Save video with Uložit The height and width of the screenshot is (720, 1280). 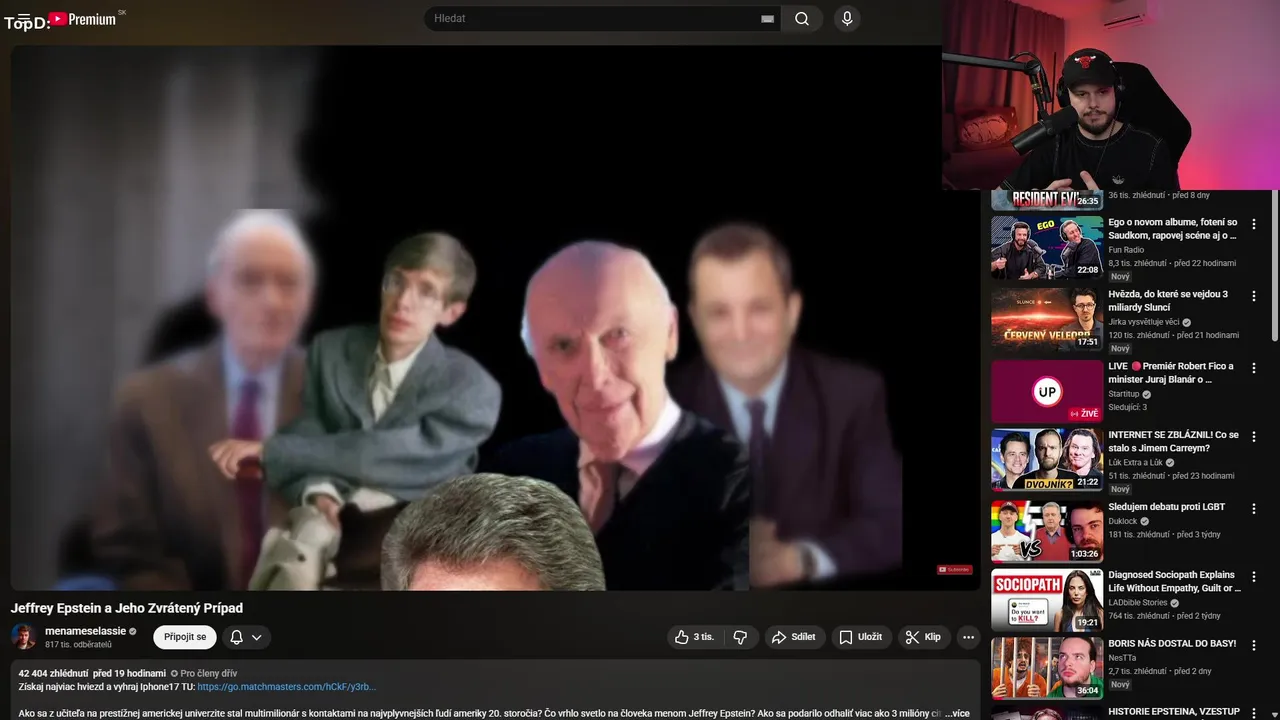tap(861, 637)
